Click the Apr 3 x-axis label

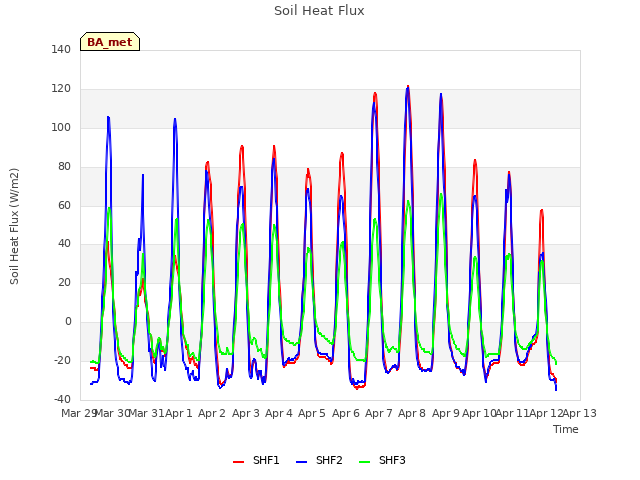pyautogui.click(x=246, y=413)
